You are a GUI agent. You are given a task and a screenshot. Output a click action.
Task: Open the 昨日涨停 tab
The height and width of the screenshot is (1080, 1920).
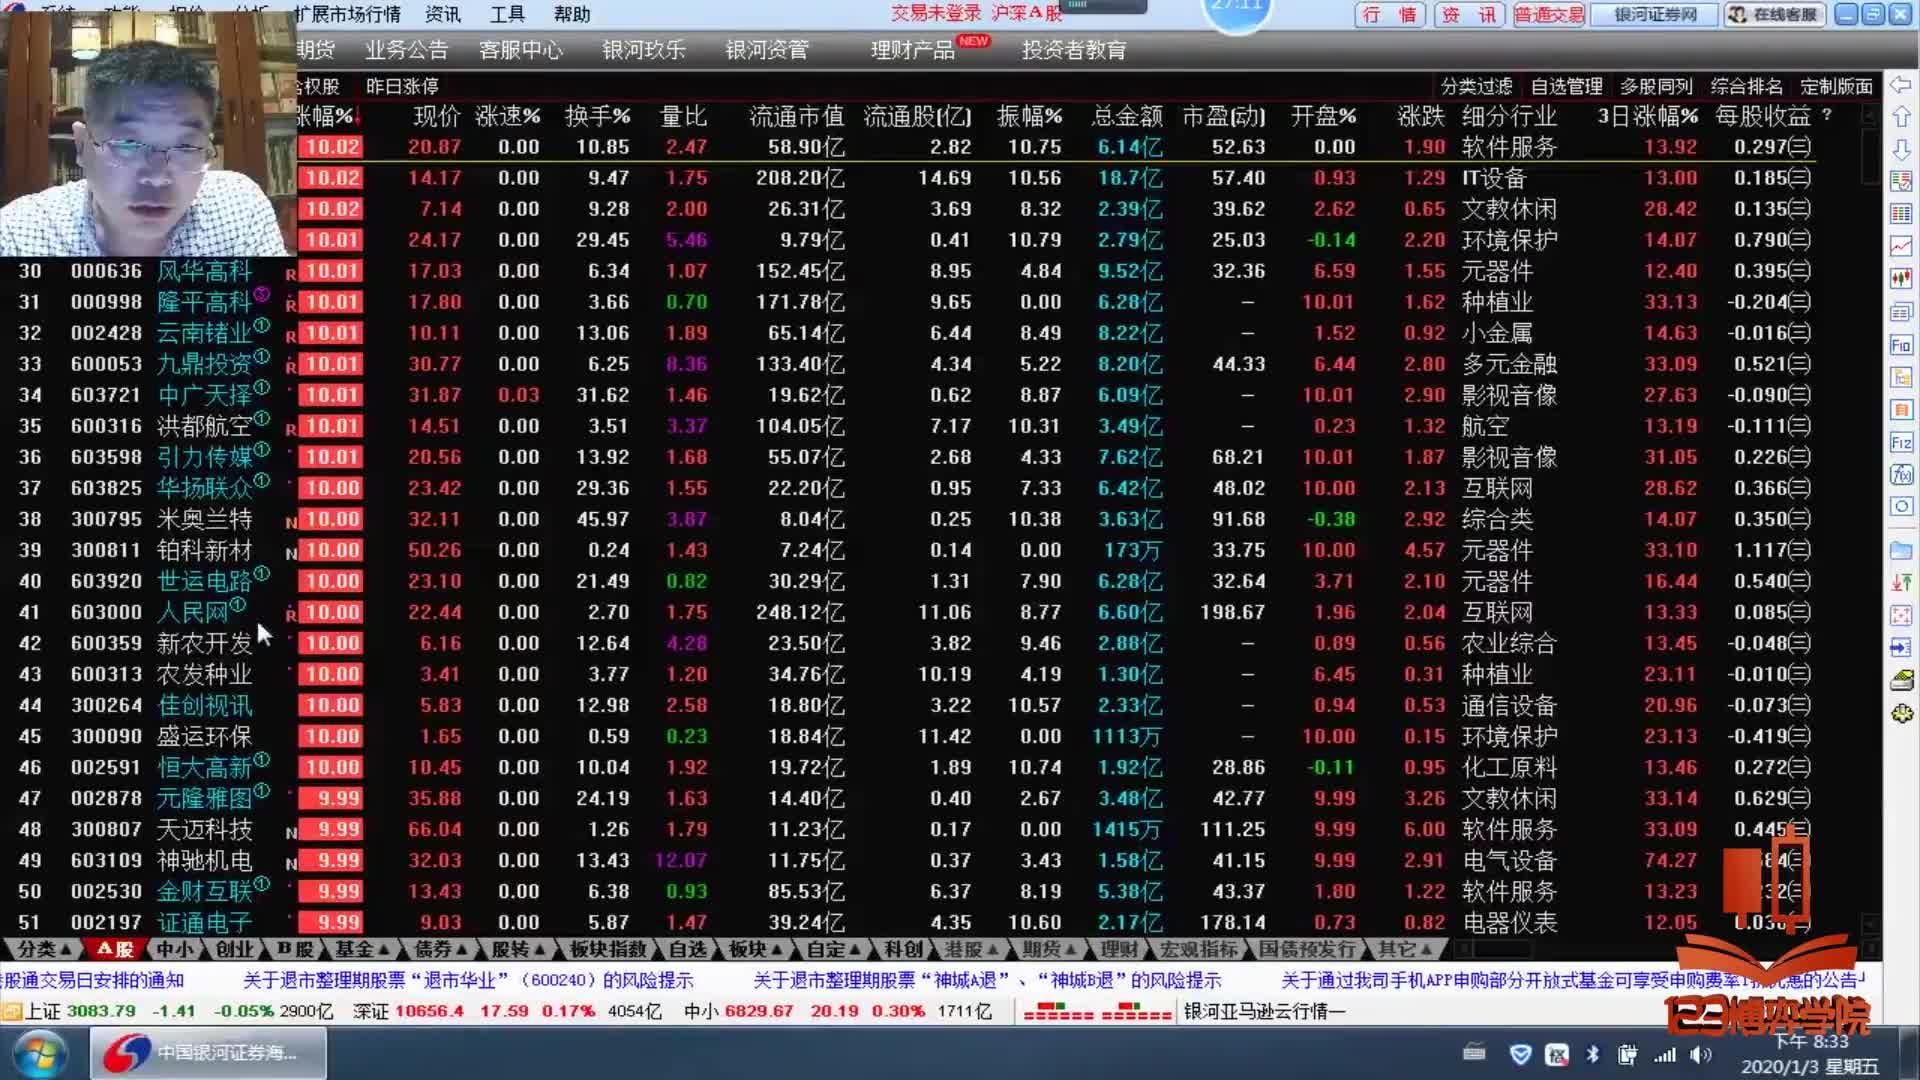click(402, 86)
